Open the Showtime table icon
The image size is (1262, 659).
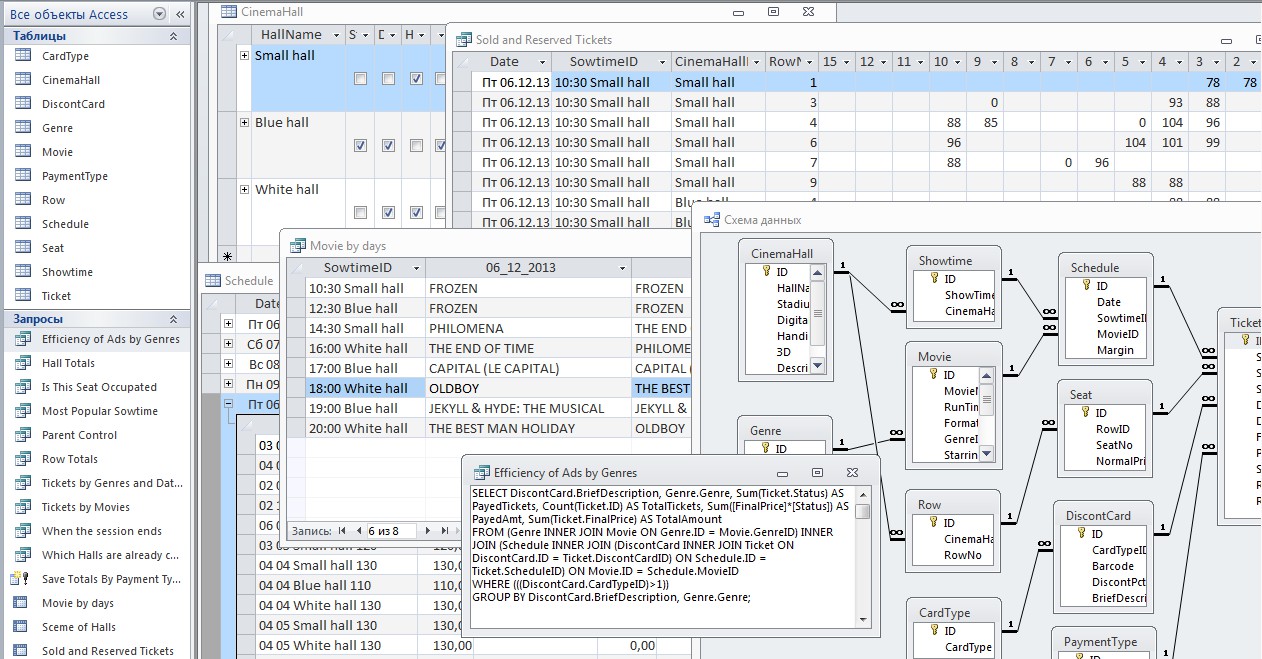coord(23,272)
